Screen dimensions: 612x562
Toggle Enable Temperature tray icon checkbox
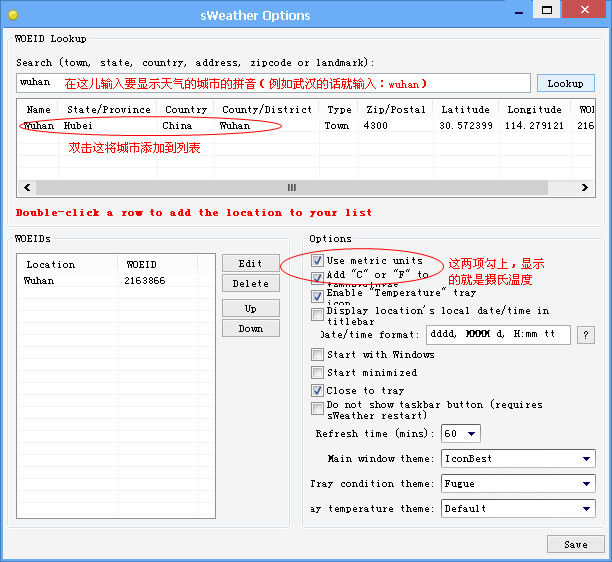pyautogui.click(x=317, y=296)
